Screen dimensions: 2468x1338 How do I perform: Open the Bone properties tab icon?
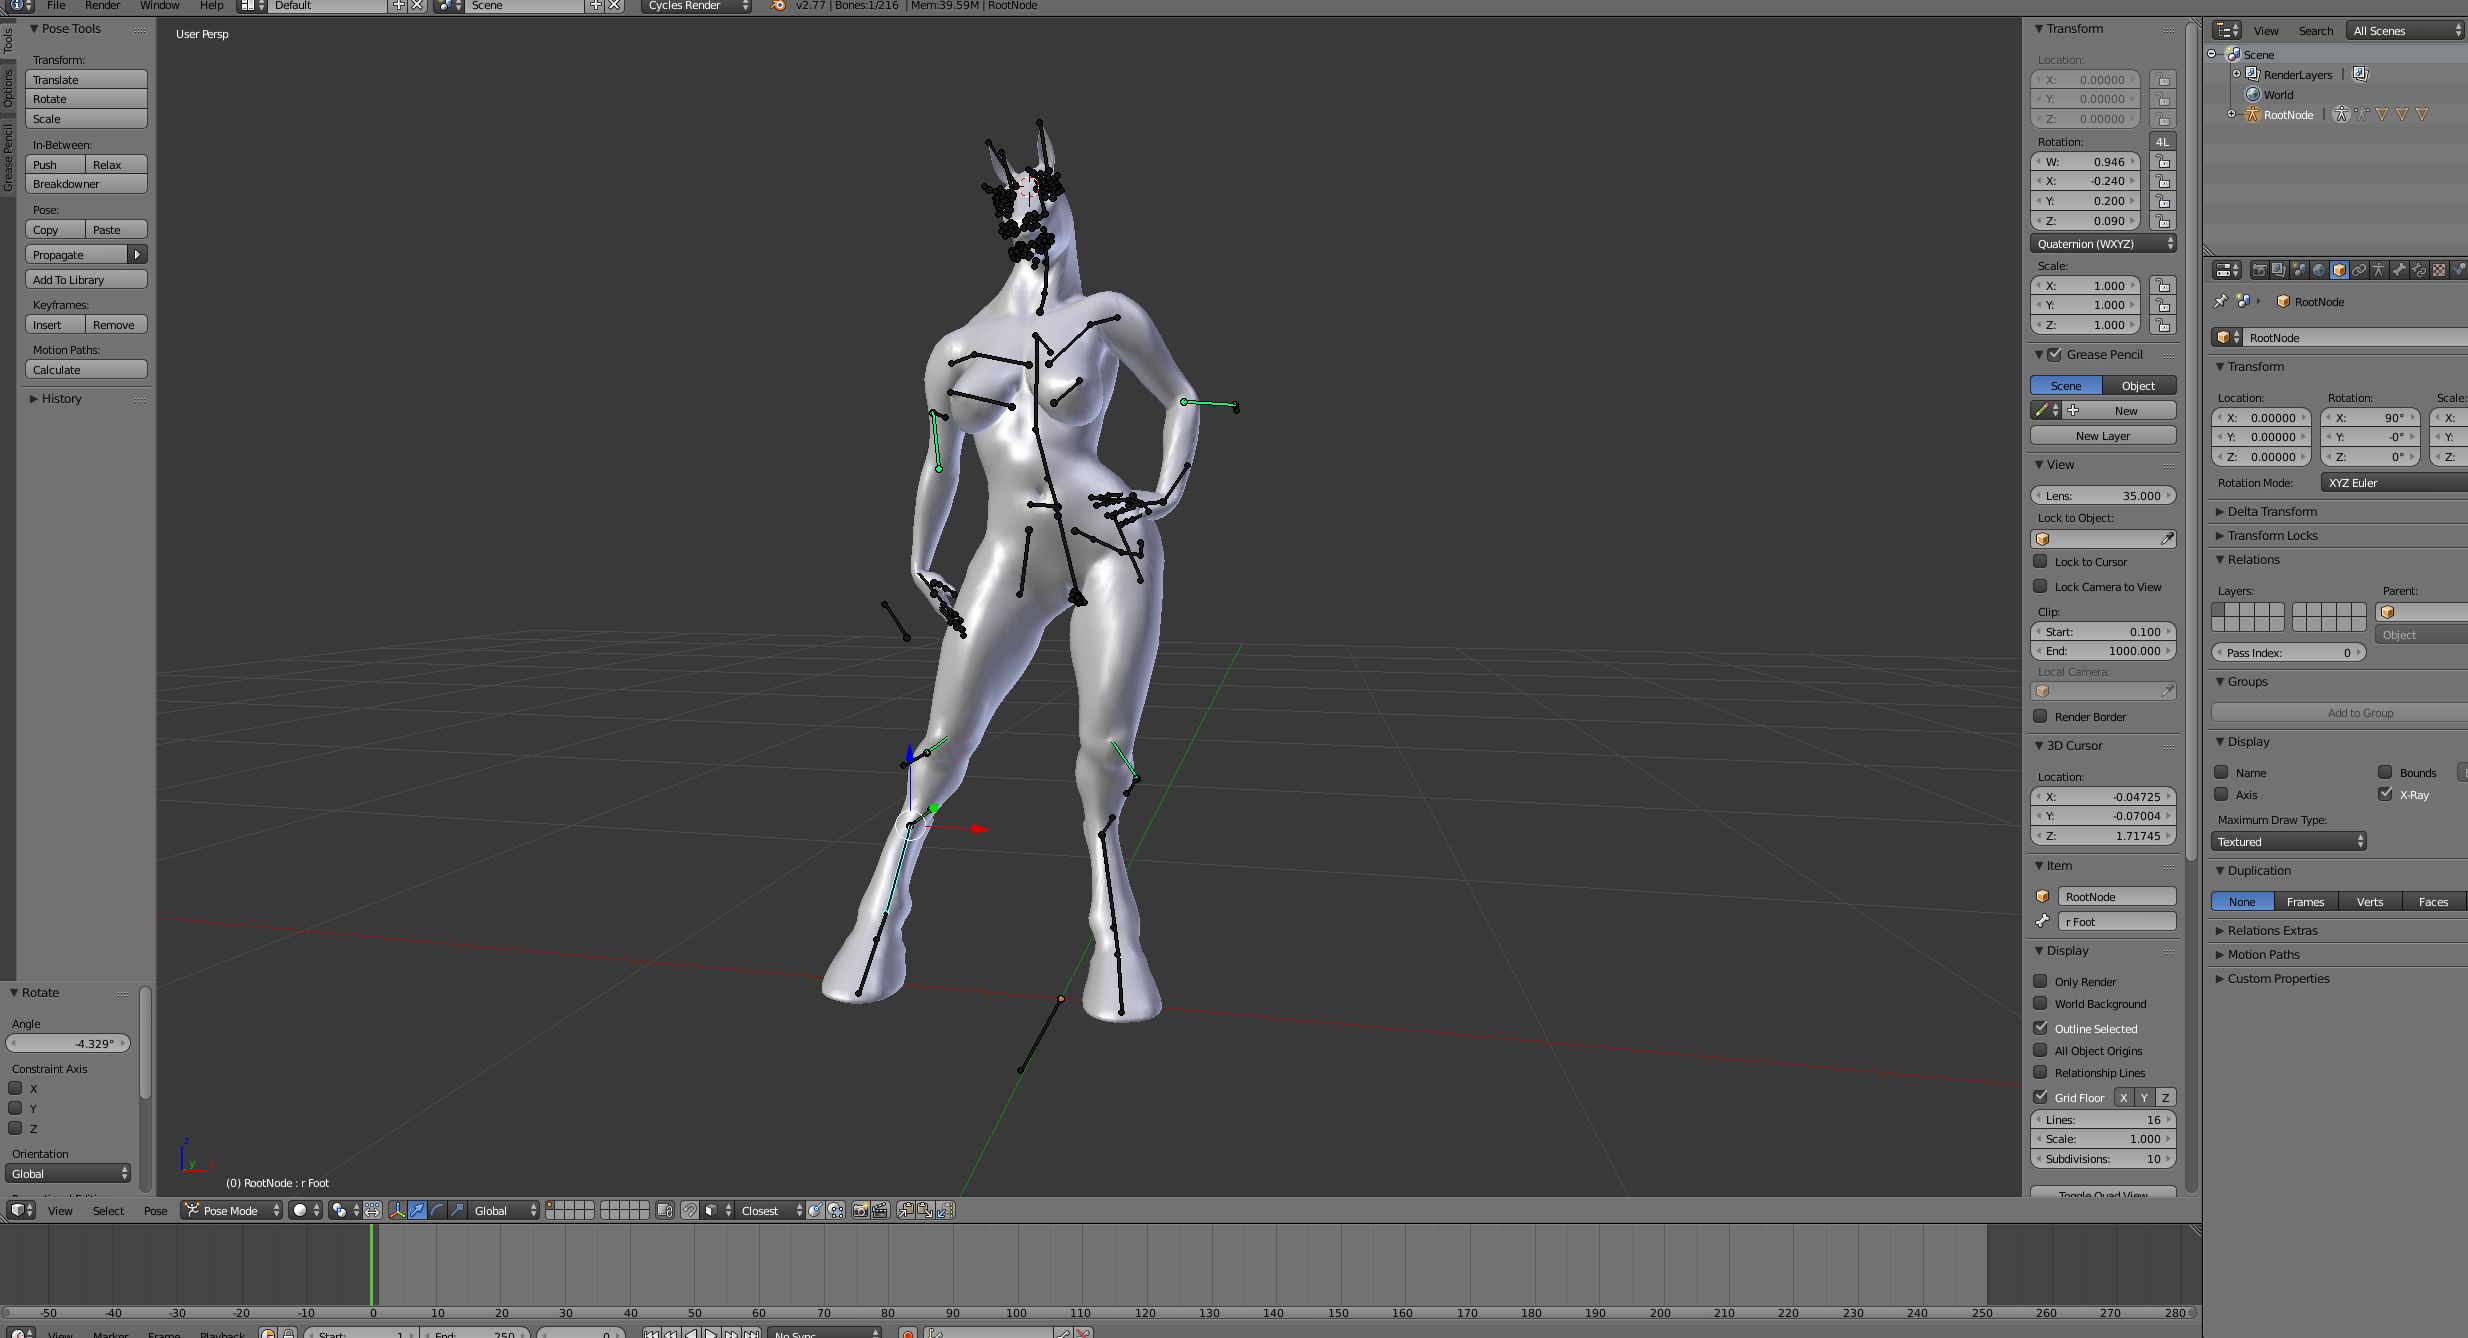click(2399, 270)
